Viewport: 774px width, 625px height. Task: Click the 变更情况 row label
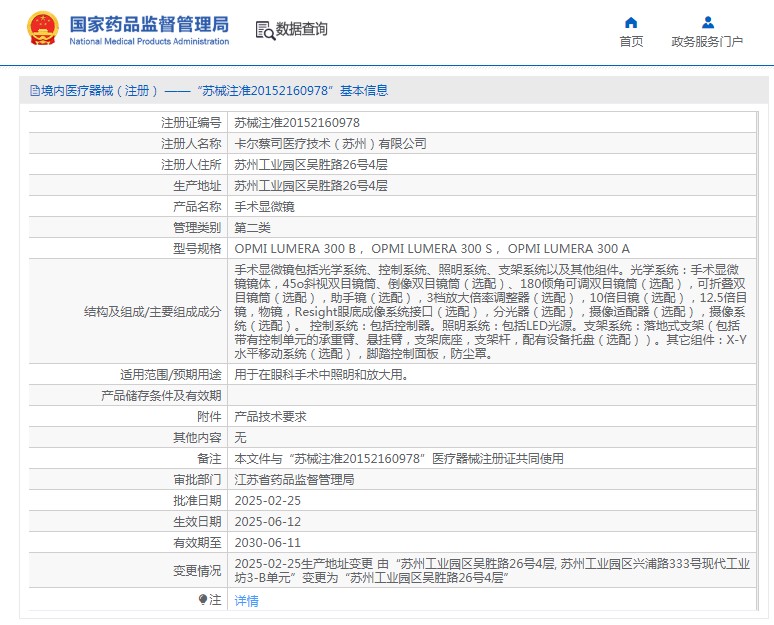pyautogui.click(x=197, y=571)
